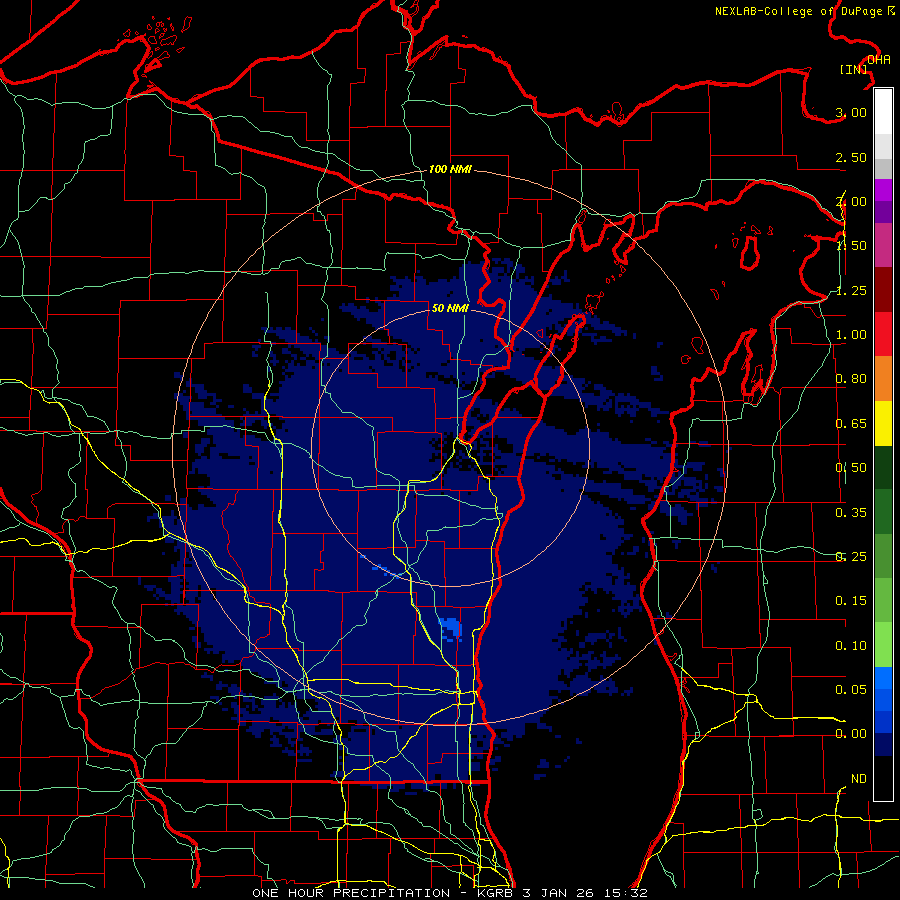Click the black ND legend swatch
The height and width of the screenshot is (900, 900).
point(883,778)
